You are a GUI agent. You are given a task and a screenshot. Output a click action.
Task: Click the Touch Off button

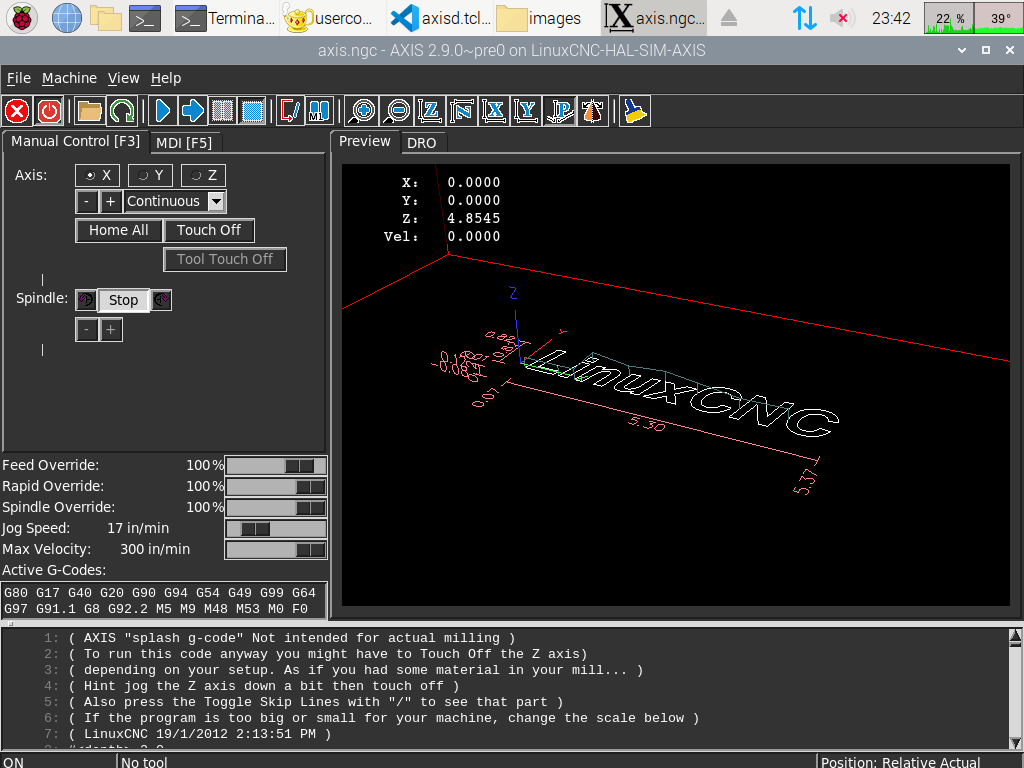pyautogui.click(x=208, y=231)
